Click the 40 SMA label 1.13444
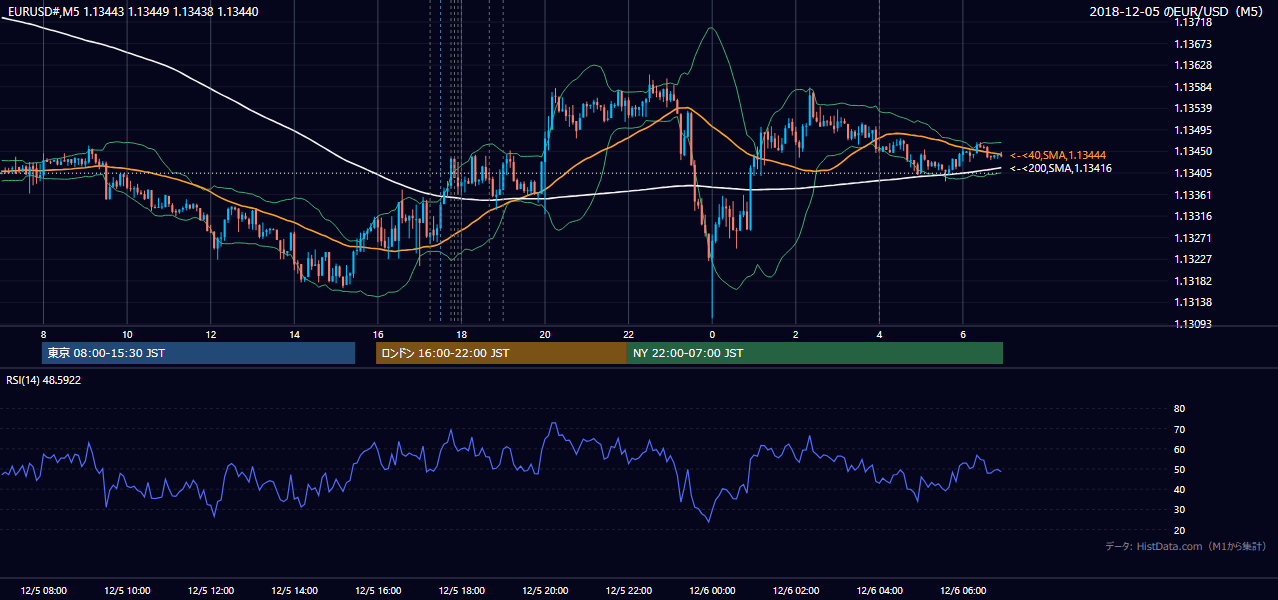 (x=1057, y=155)
